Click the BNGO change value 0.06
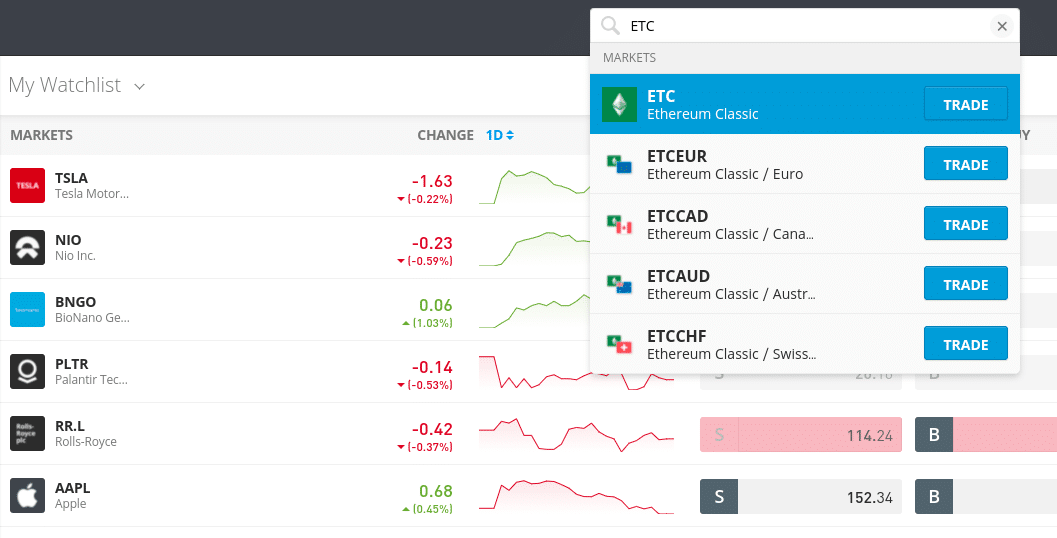This screenshot has height=538, width=1057. click(x=435, y=305)
